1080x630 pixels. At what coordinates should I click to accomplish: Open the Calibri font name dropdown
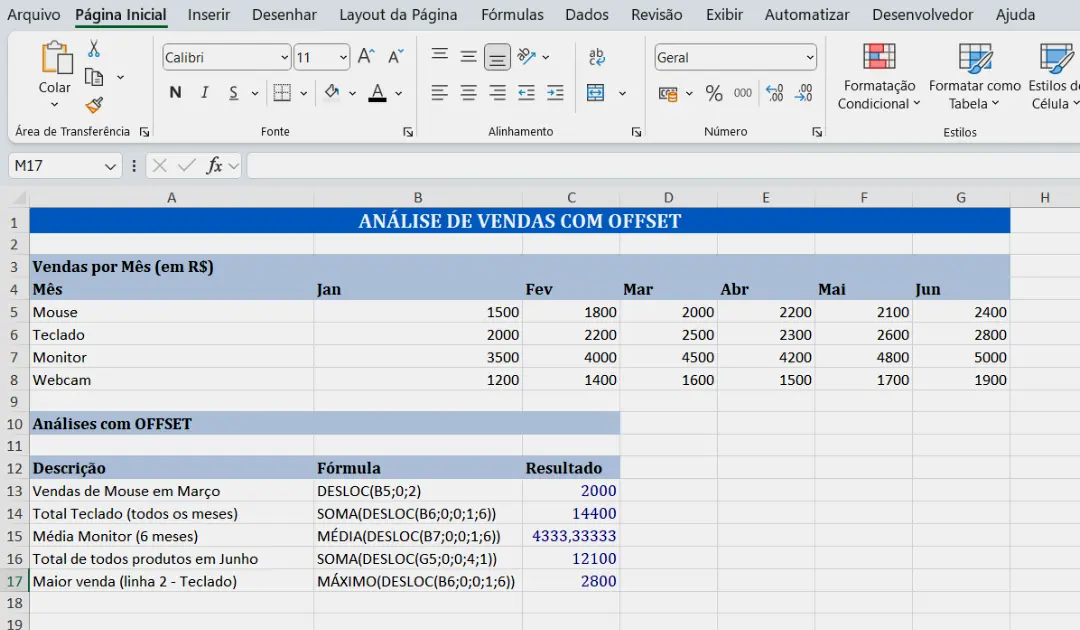pyautogui.click(x=284, y=58)
